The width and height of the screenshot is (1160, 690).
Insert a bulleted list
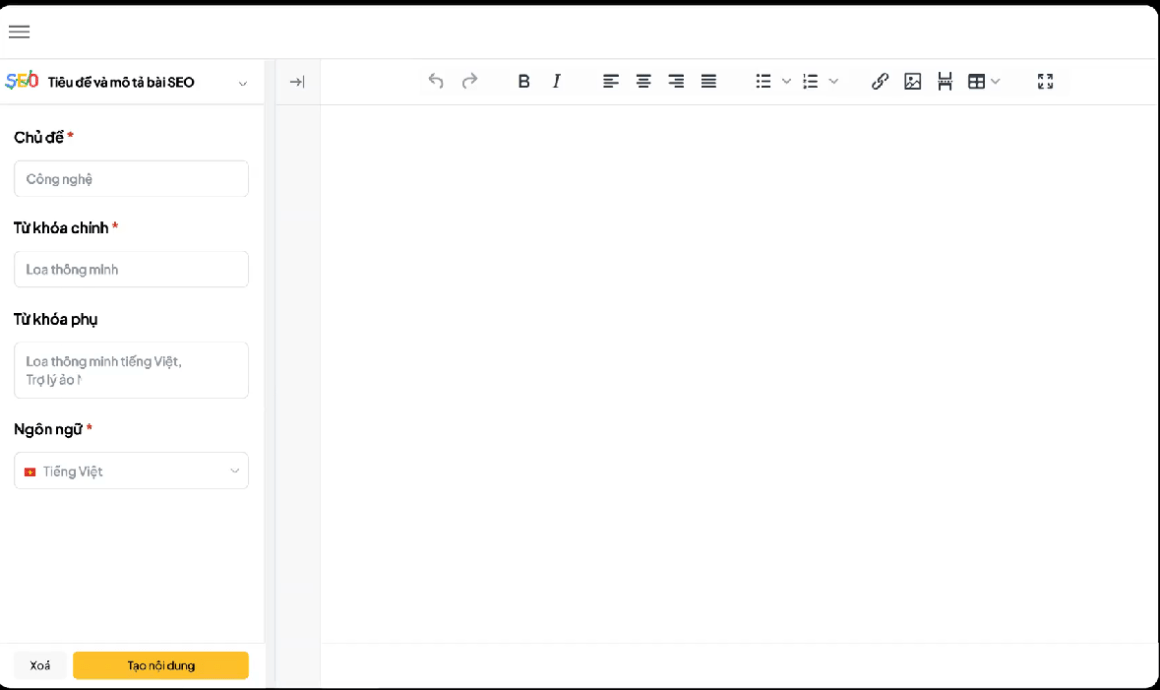763,81
